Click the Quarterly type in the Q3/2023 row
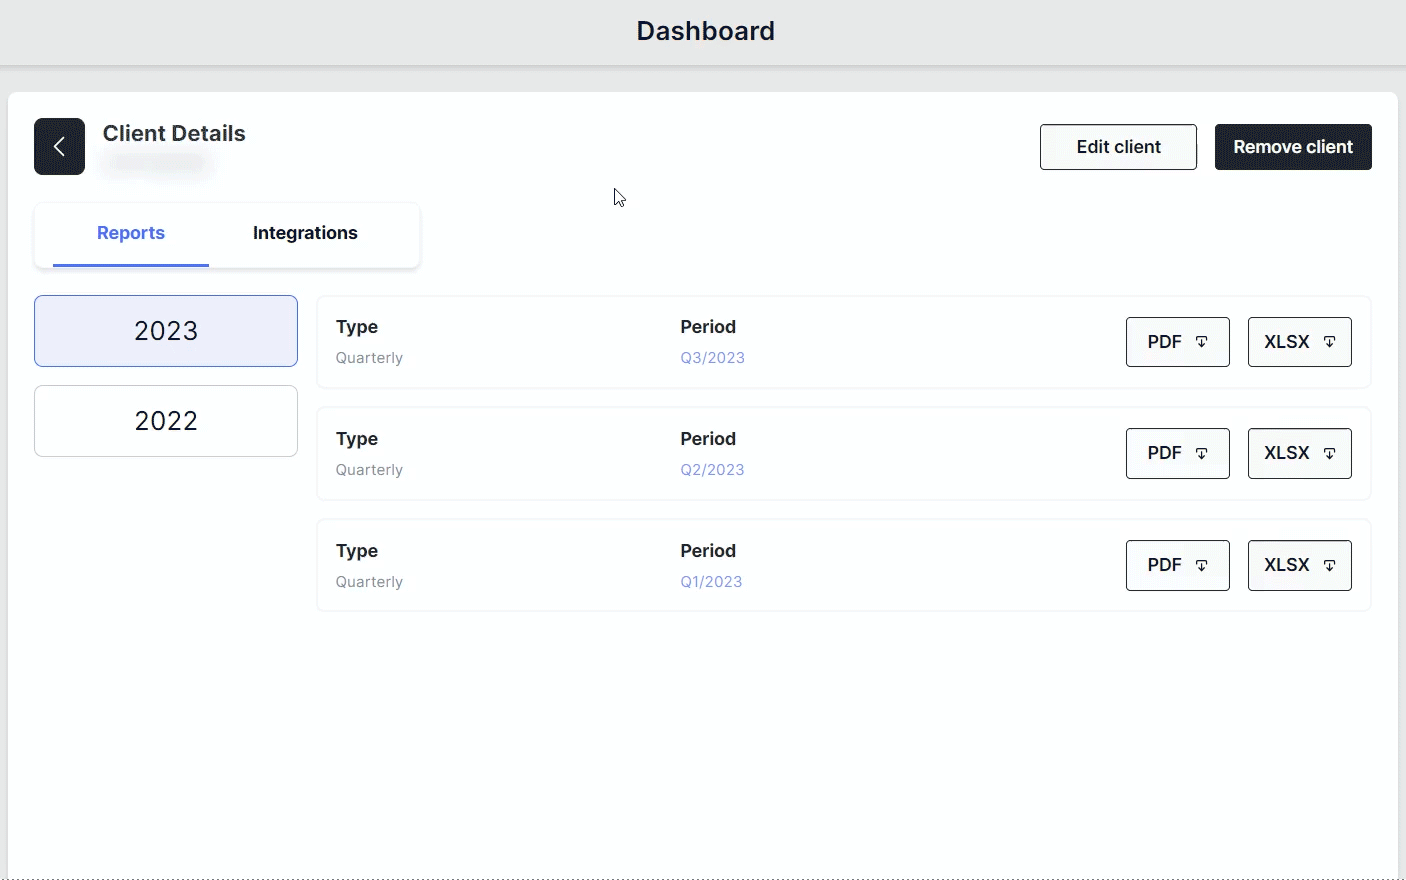The width and height of the screenshot is (1406, 880). (369, 358)
